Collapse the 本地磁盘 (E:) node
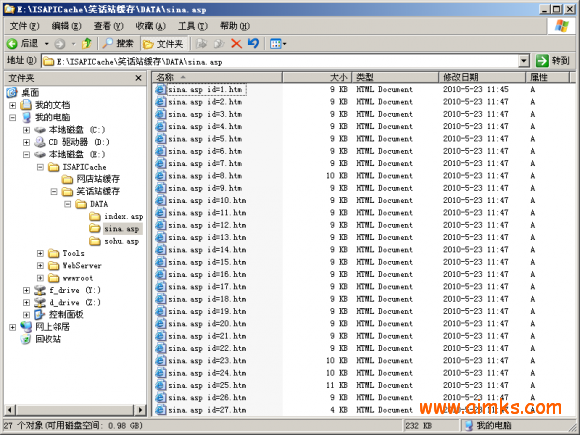The image size is (580, 435). click(x=26, y=155)
